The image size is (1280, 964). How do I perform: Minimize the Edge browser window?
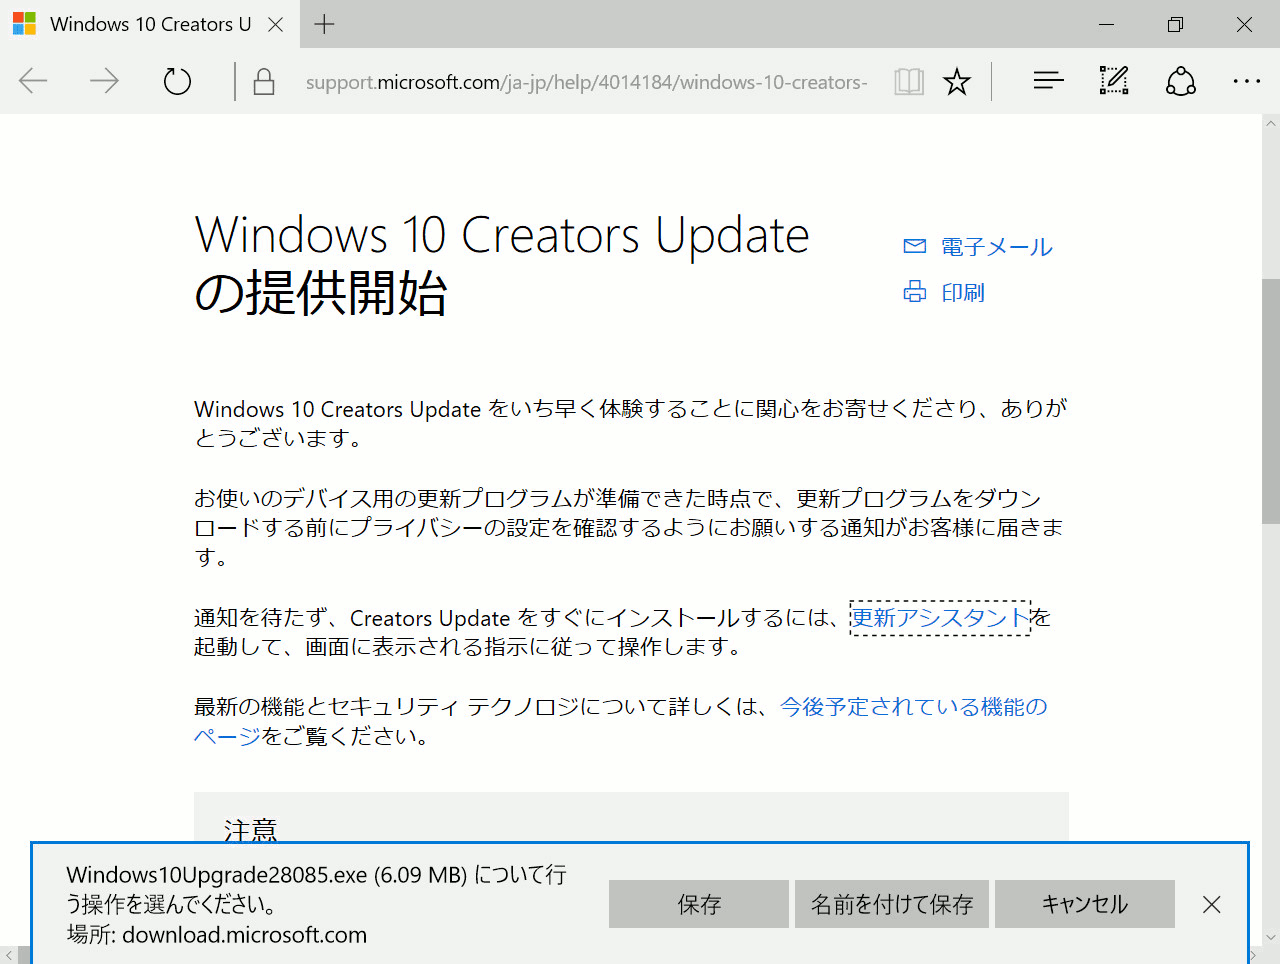pyautogui.click(x=1106, y=24)
